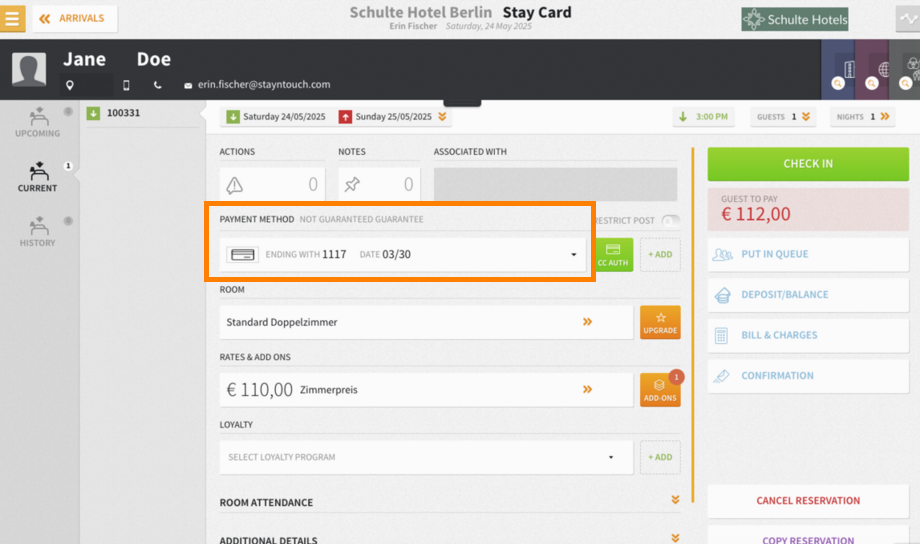
Task: Change the 3:00 PM arrival time
Action: point(703,117)
